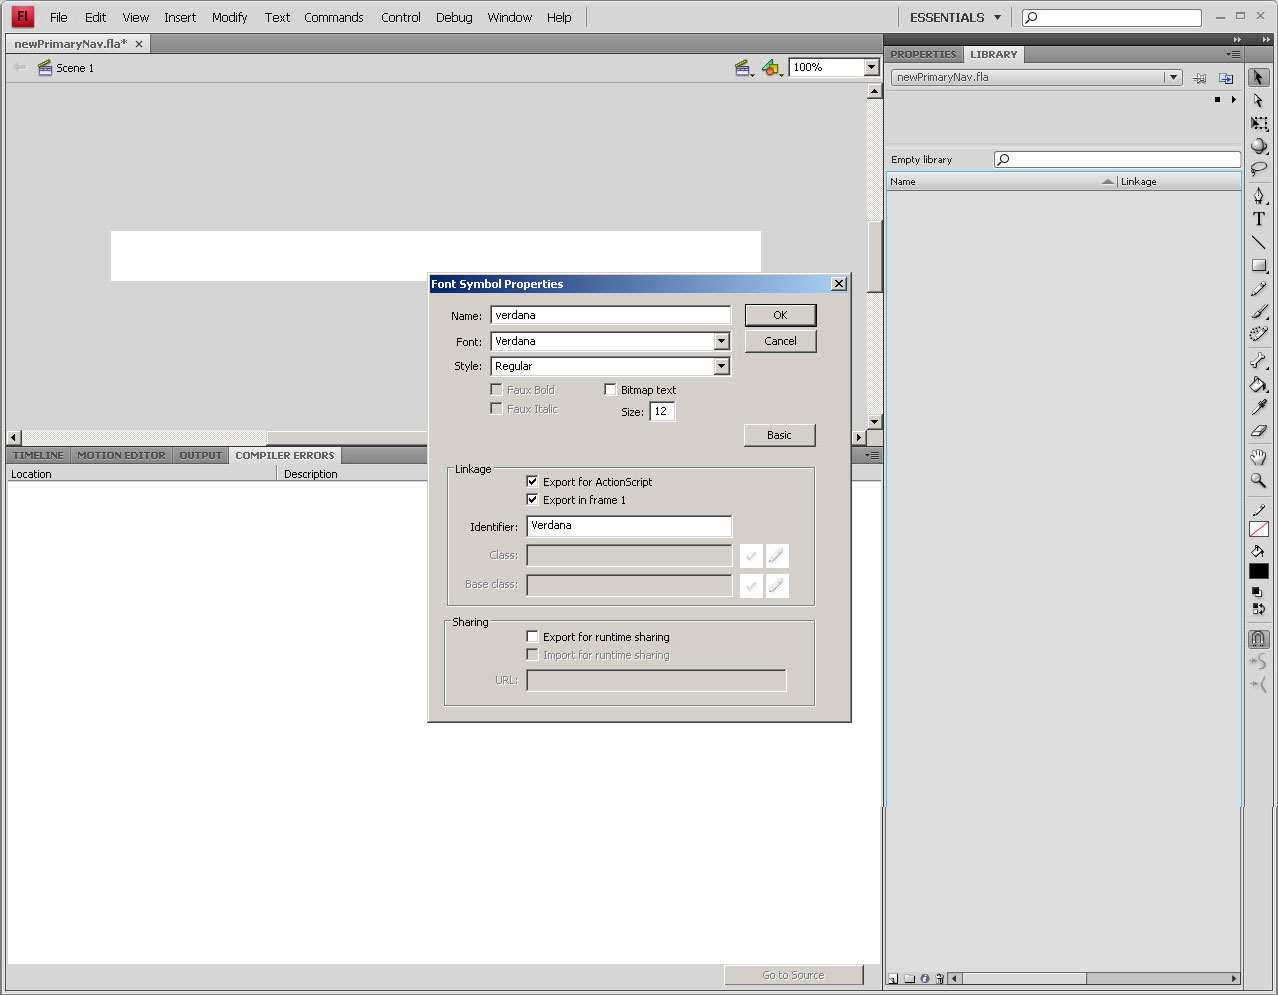The height and width of the screenshot is (995, 1278).
Task: Toggle the Faux Italic checkbox
Action: coord(496,408)
